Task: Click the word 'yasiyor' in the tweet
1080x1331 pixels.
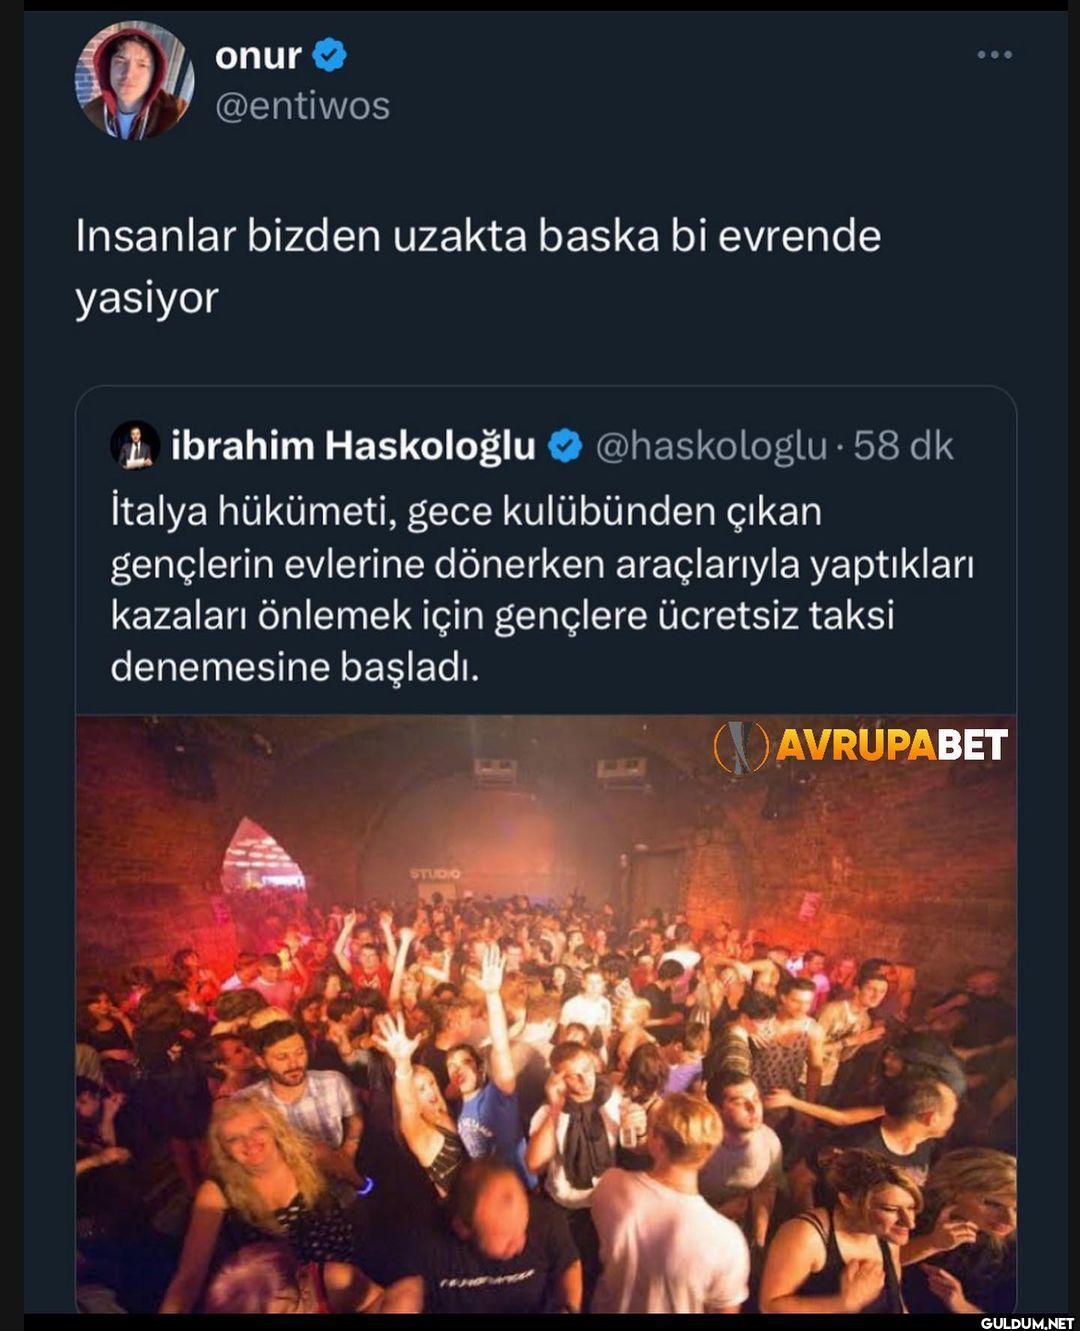Action: (x=147, y=298)
